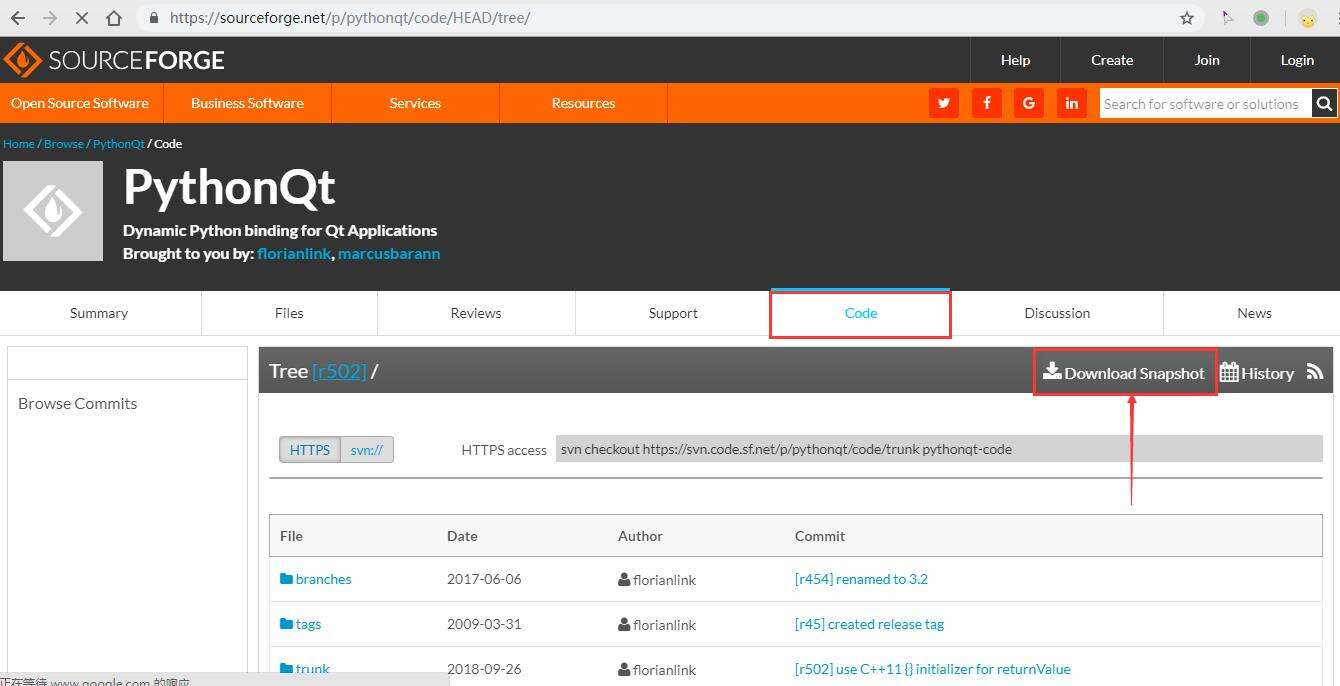Stop loading the page
Viewport: 1340px width, 686px height.
(82, 18)
